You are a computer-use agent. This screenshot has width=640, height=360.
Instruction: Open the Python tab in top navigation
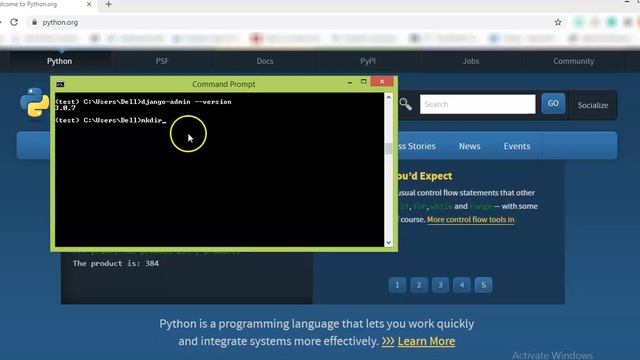(59, 61)
